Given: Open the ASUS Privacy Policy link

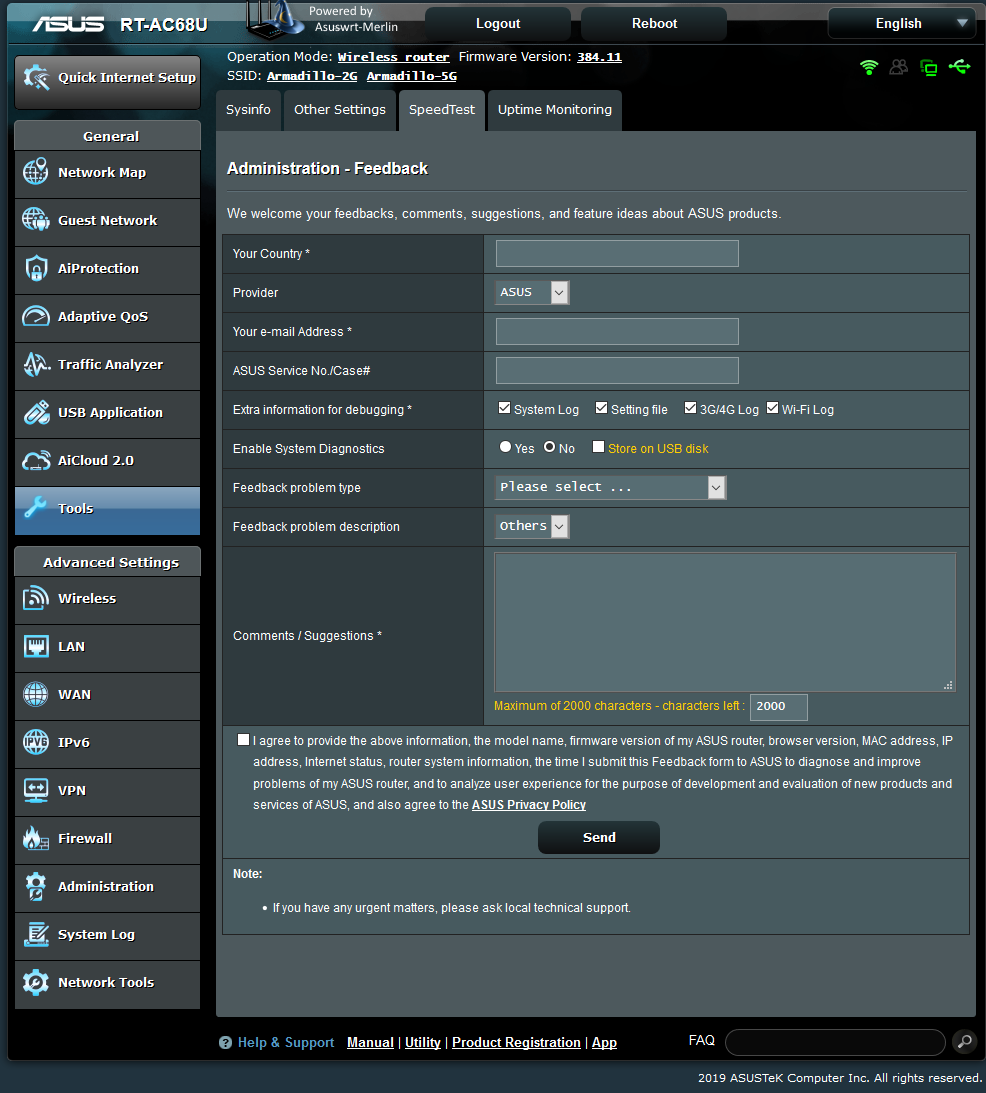Looking at the screenshot, I should click(x=529, y=804).
